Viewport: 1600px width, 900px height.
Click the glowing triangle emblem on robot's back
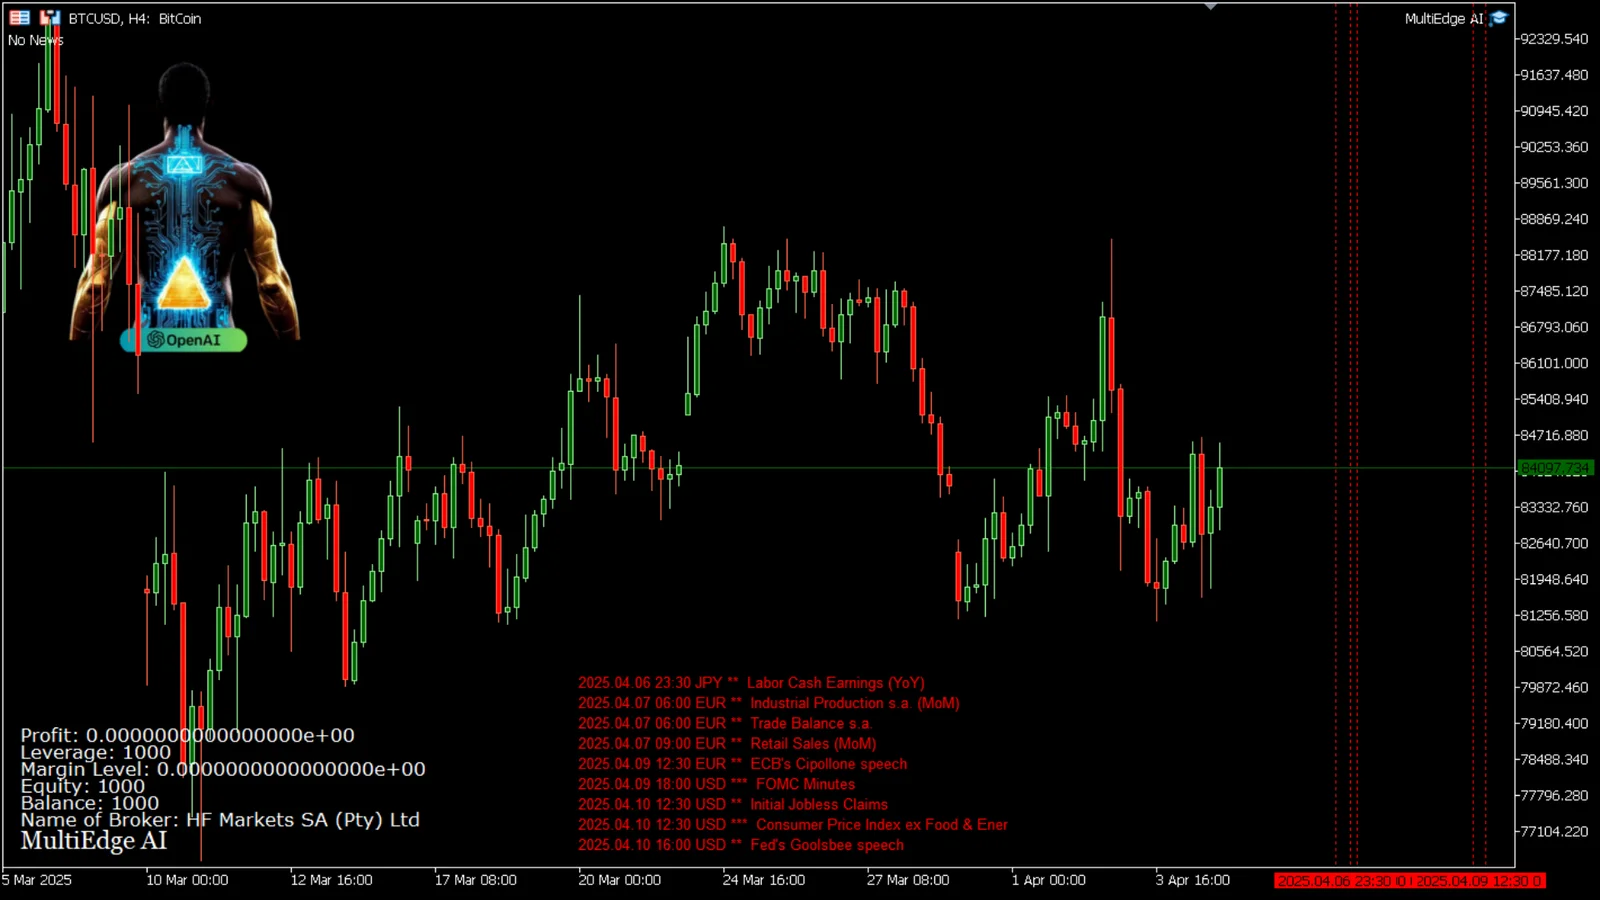pyautogui.click(x=184, y=285)
